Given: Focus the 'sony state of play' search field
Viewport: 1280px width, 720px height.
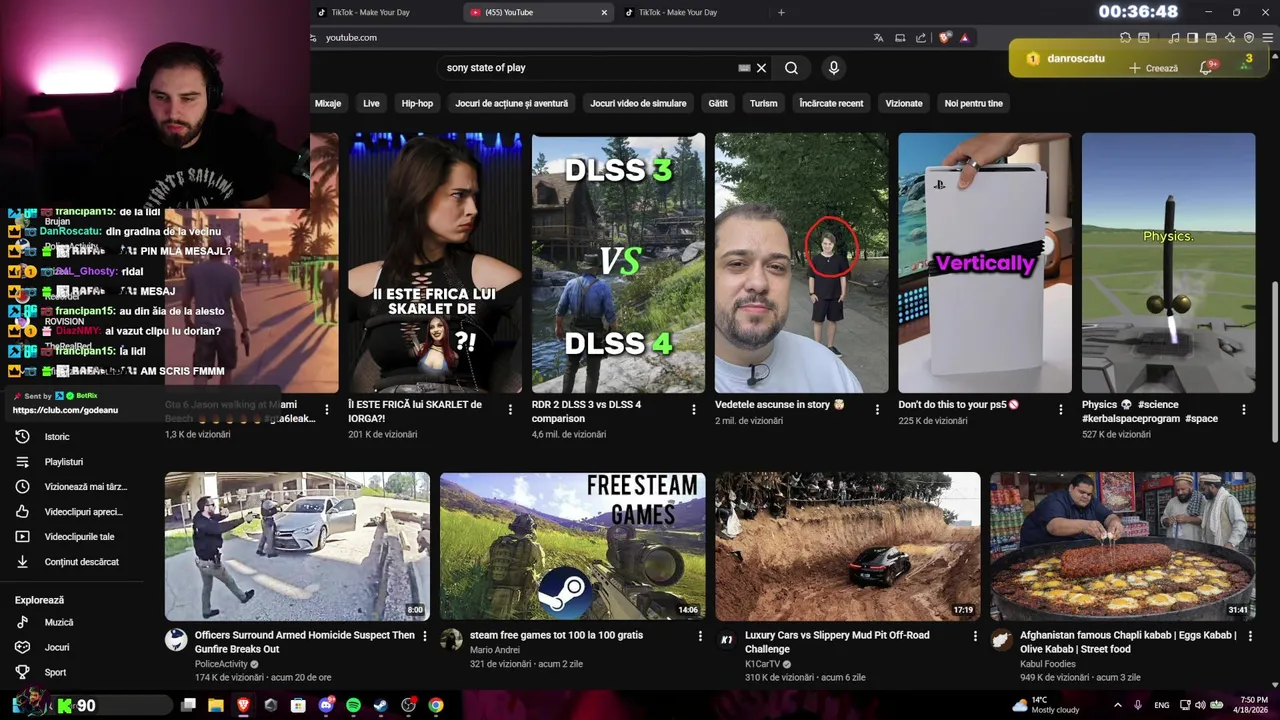Looking at the screenshot, I should click(590, 68).
